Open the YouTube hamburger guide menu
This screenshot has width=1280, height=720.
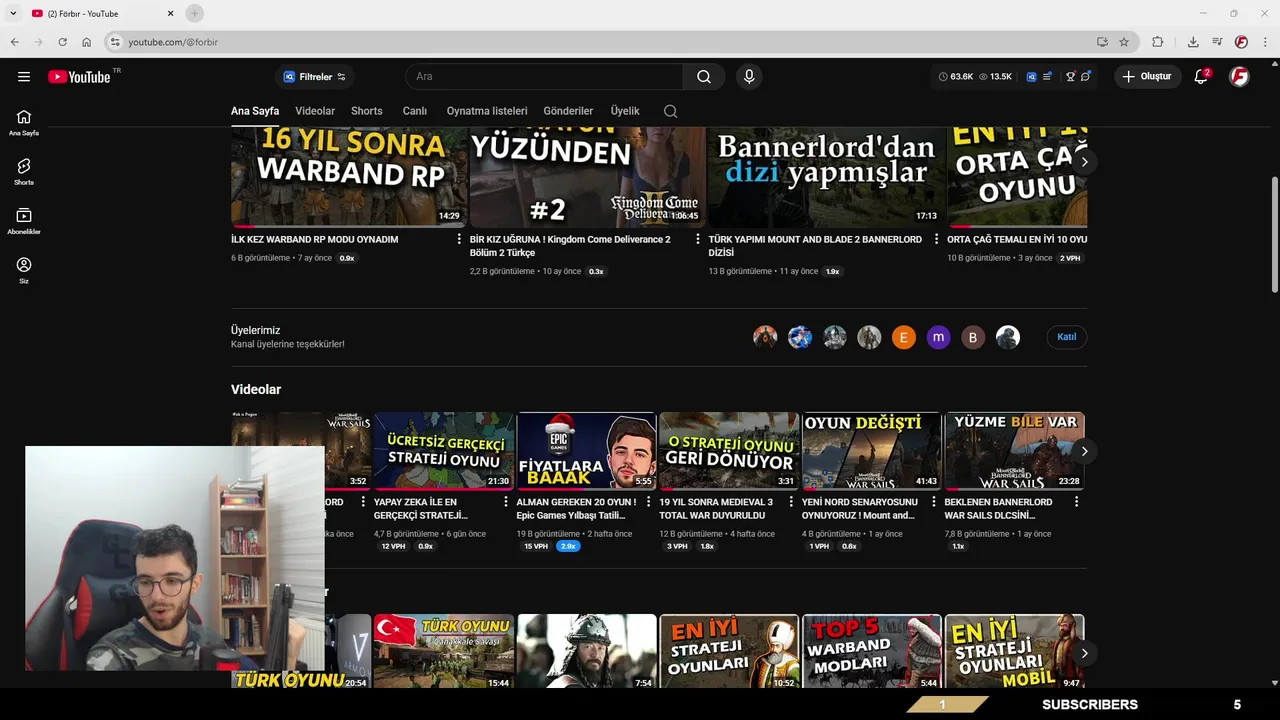pos(24,77)
